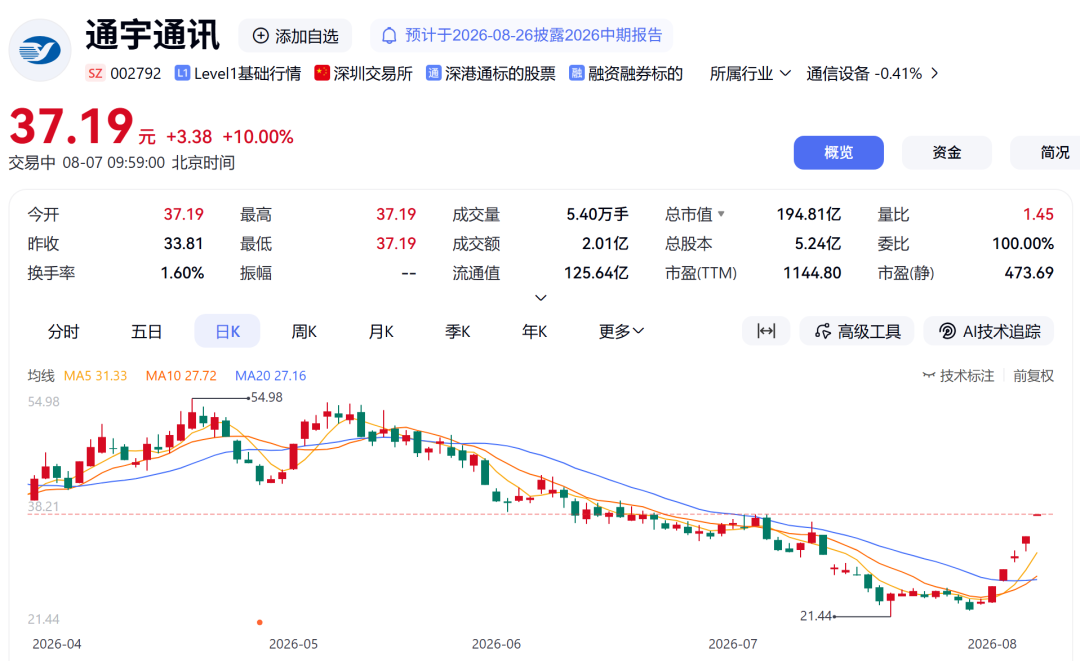Switch to the 资金 tab

[946, 153]
